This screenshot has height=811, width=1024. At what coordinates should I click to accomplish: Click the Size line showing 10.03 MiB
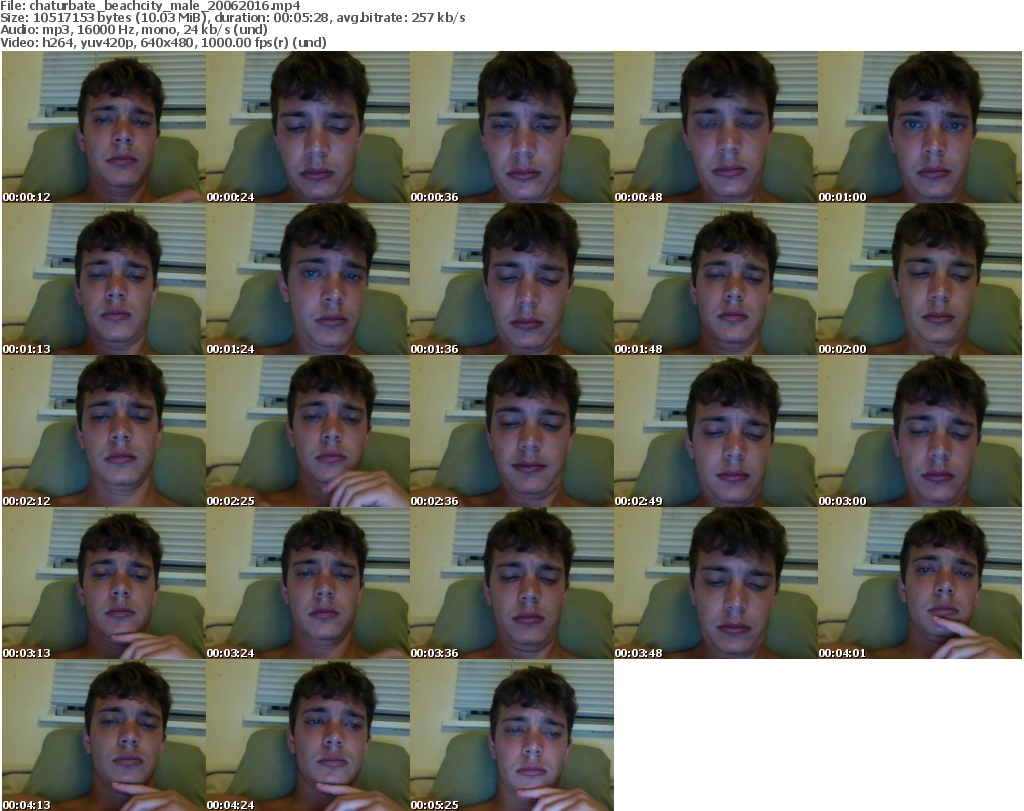coord(232,18)
